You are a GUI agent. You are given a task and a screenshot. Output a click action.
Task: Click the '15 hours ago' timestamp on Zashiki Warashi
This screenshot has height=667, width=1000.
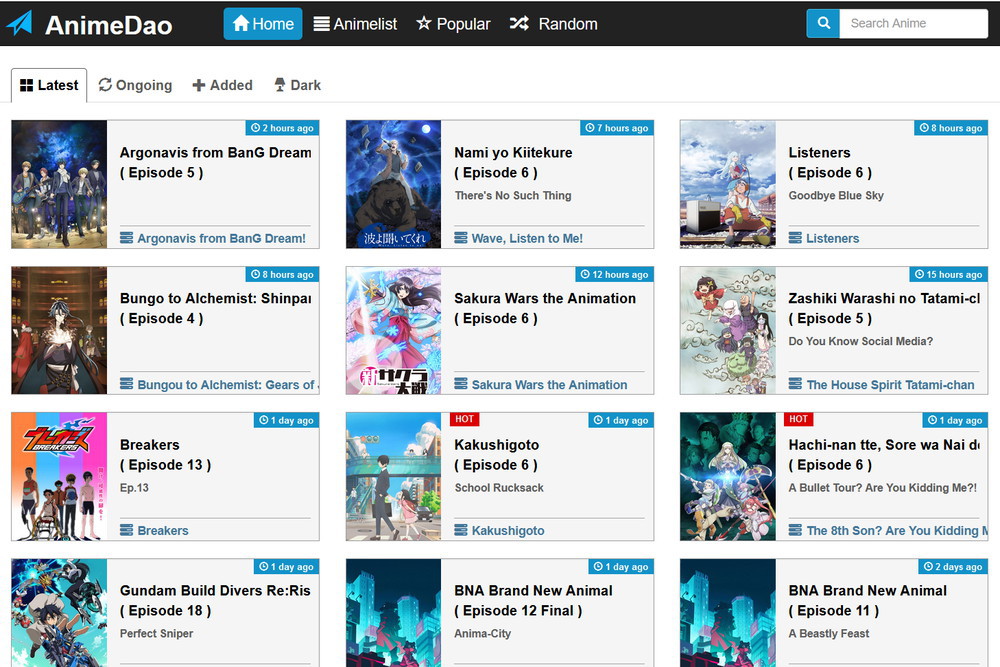click(948, 274)
